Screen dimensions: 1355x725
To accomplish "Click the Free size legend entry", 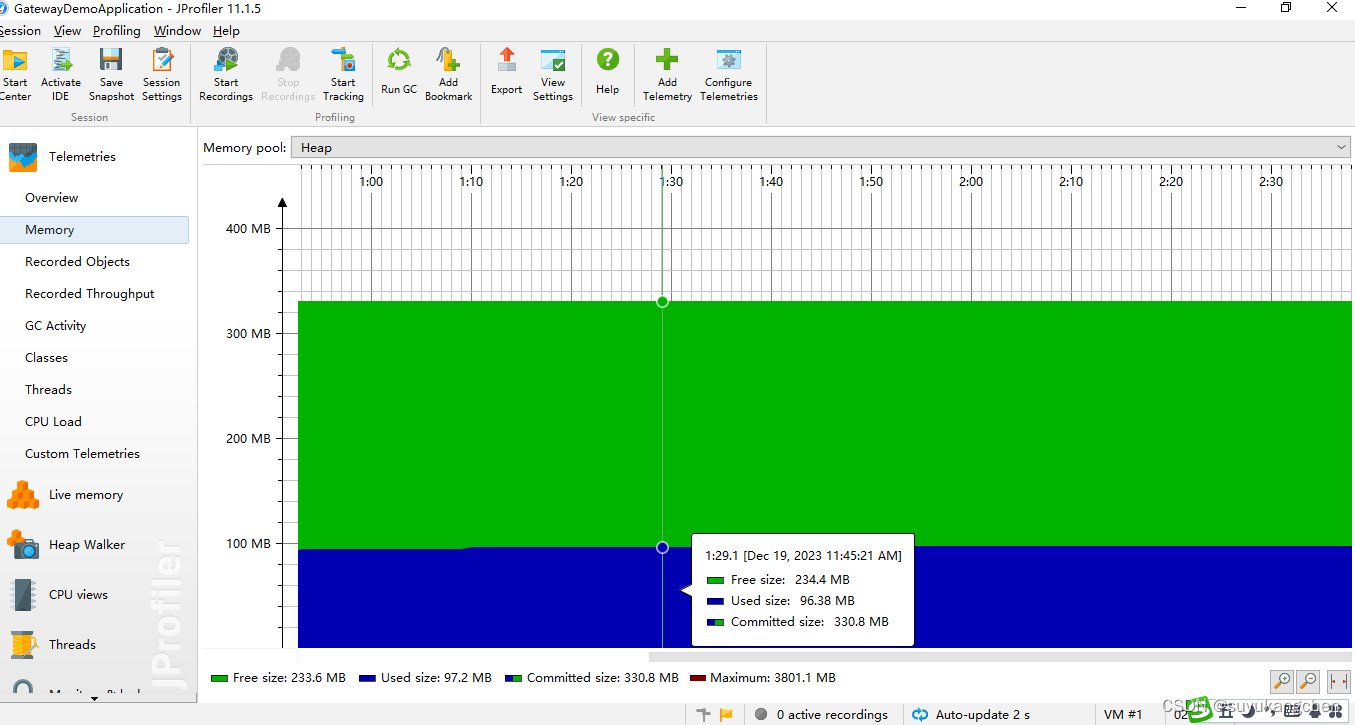I will (279, 678).
